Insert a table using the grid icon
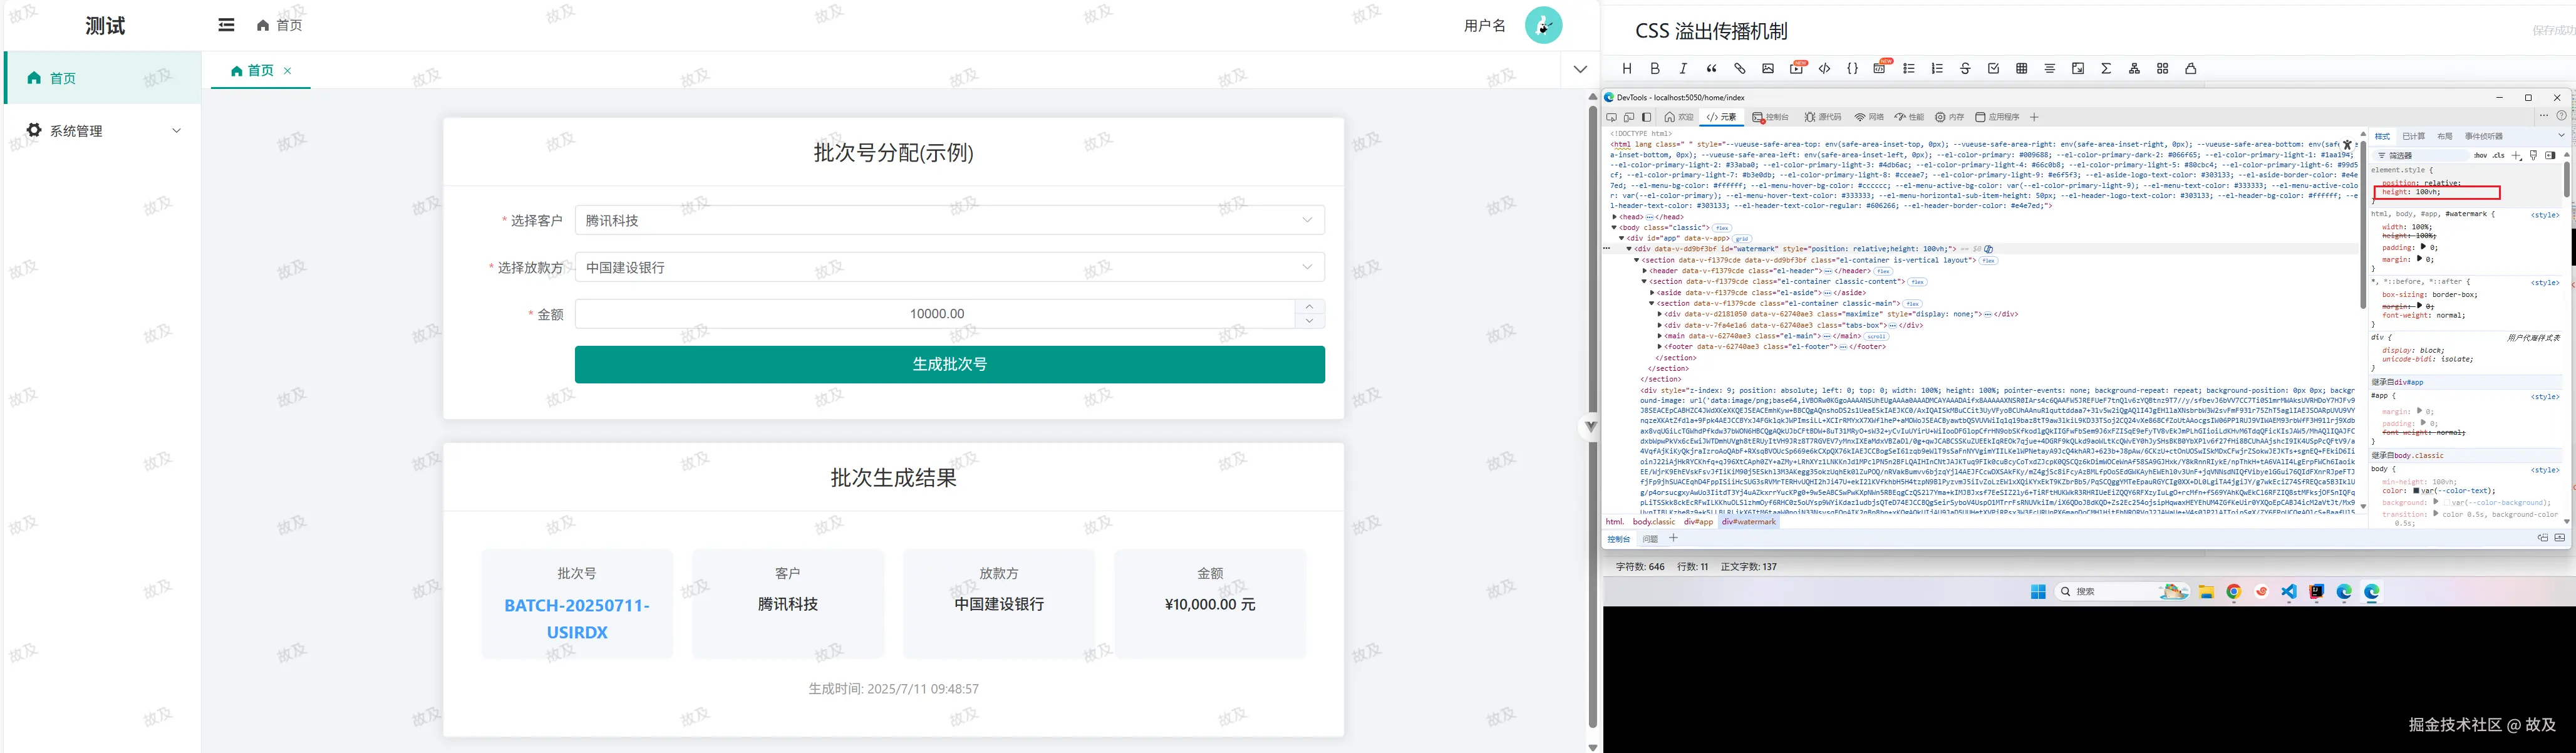Screen dimensions: 2576x753 point(2022,69)
